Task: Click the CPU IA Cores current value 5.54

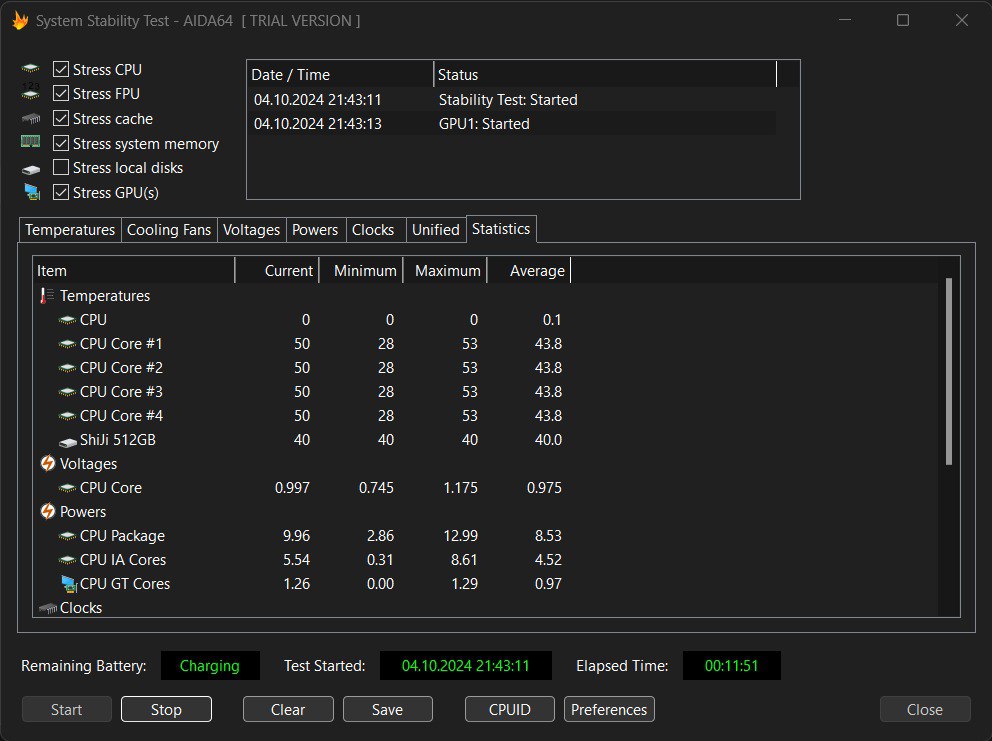Action: (x=296, y=560)
